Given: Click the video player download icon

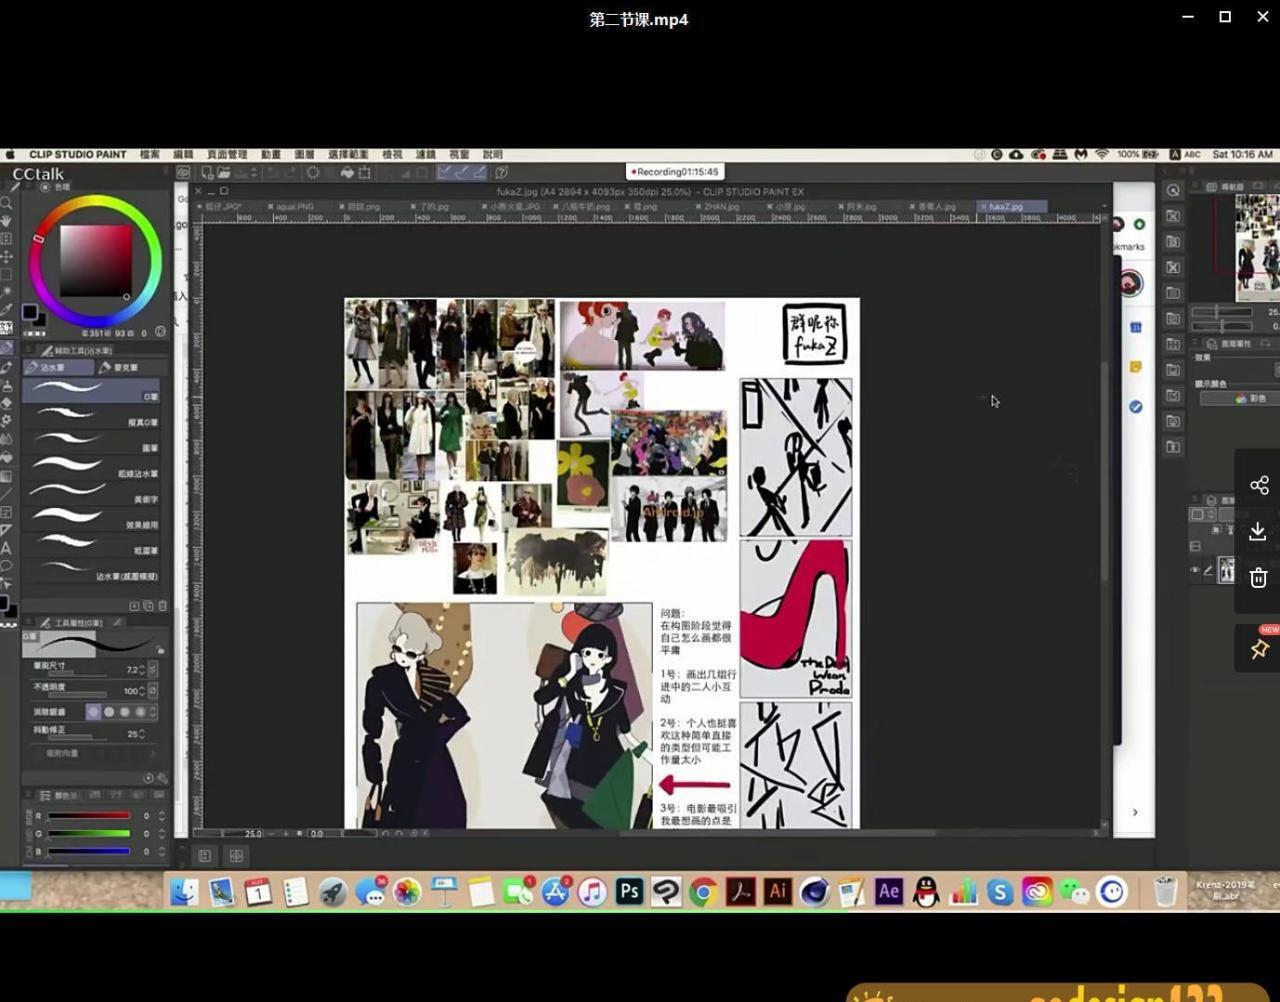Looking at the screenshot, I should (x=1259, y=532).
